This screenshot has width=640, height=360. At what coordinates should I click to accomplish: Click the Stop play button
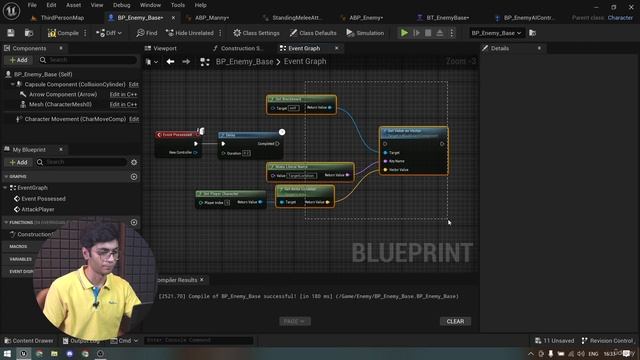click(428, 33)
